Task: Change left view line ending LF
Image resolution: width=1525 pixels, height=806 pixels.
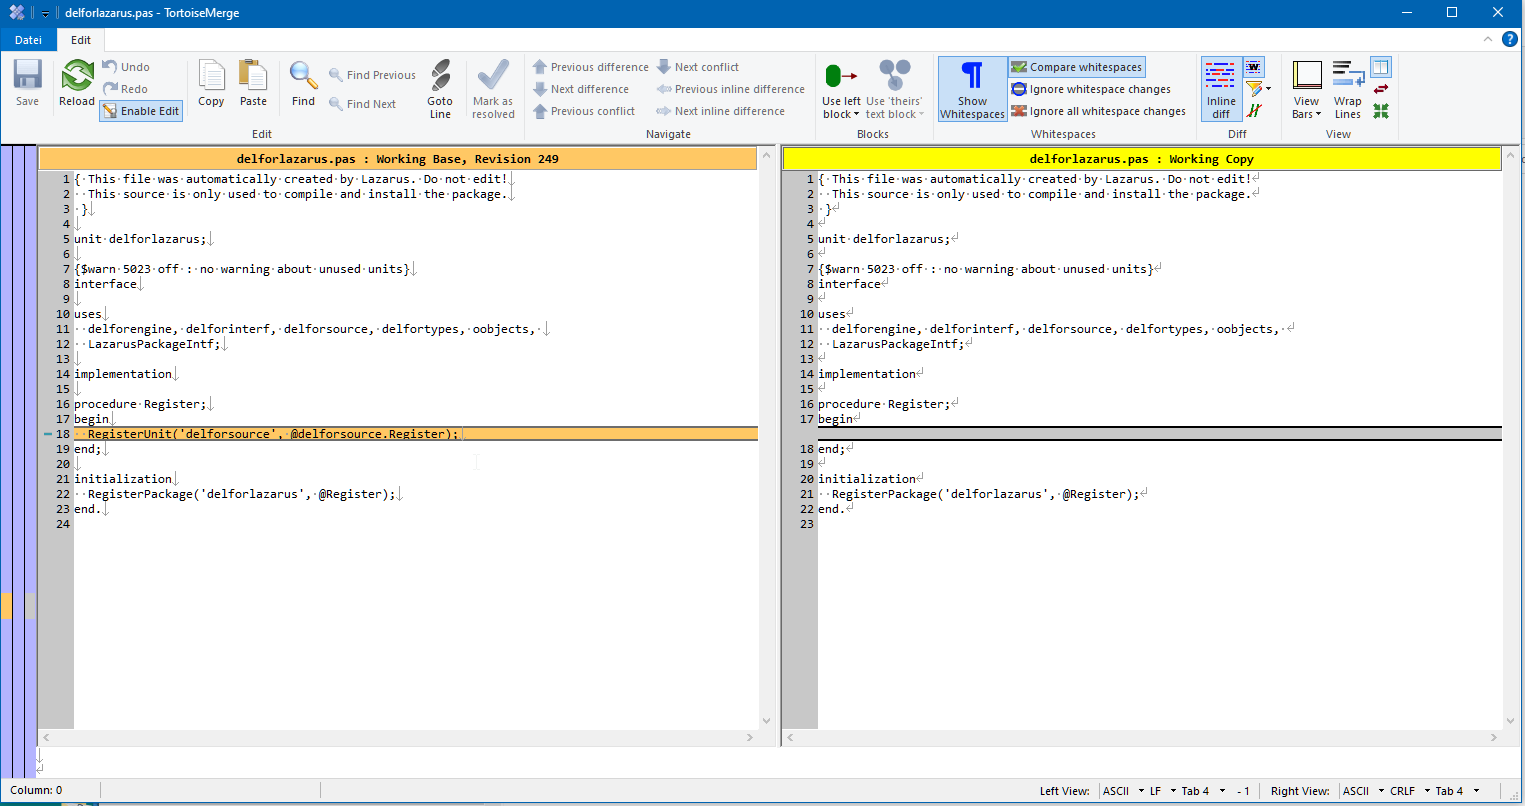Action: [x=1161, y=791]
